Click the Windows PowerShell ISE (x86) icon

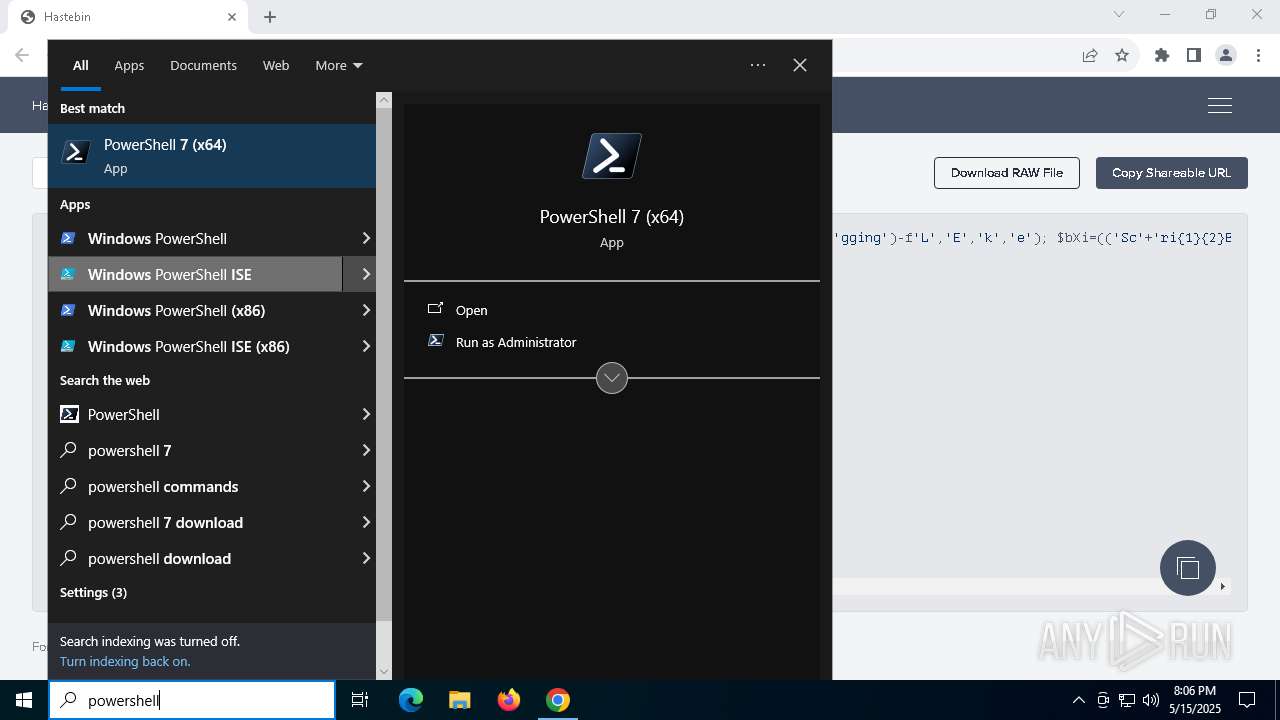point(68,346)
